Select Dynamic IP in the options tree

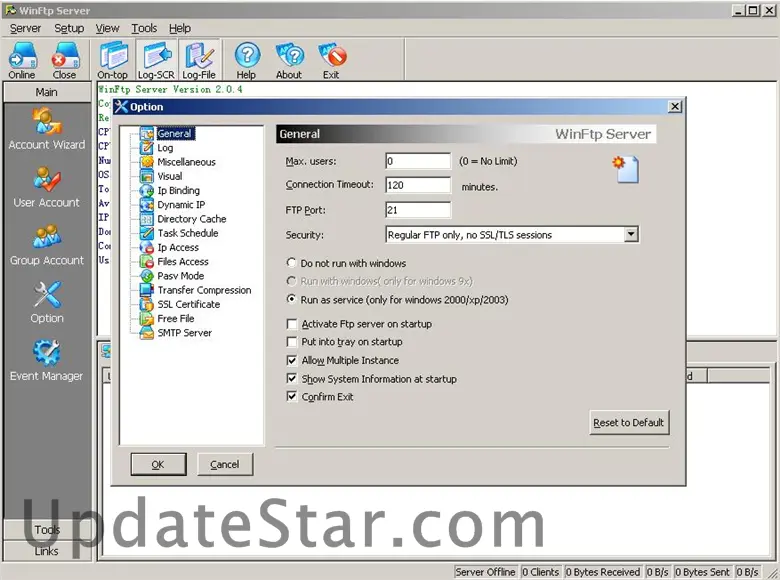[x=181, y=205]
